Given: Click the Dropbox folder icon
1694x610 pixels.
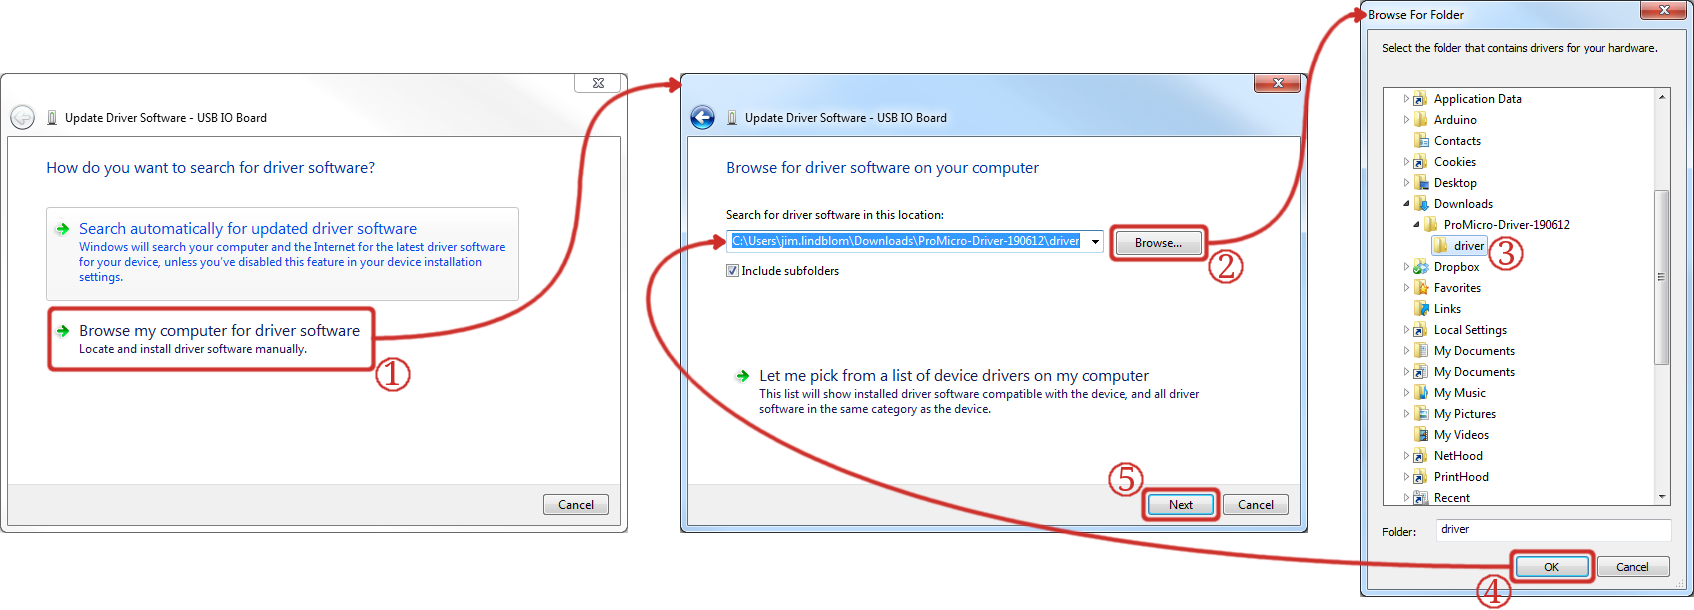Looking at the screenshot, I should point(1420,267).
